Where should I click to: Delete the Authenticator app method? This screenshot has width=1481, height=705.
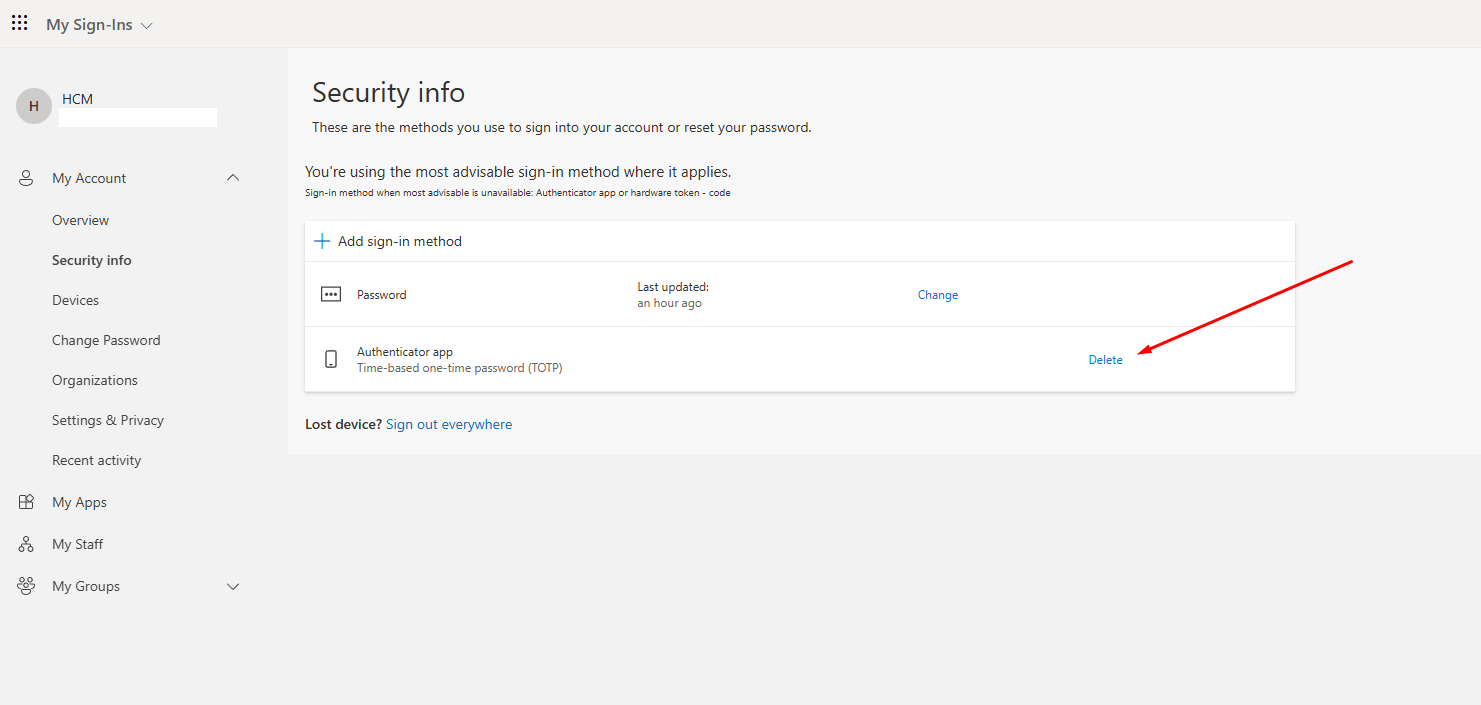(x=1105, y=360)
